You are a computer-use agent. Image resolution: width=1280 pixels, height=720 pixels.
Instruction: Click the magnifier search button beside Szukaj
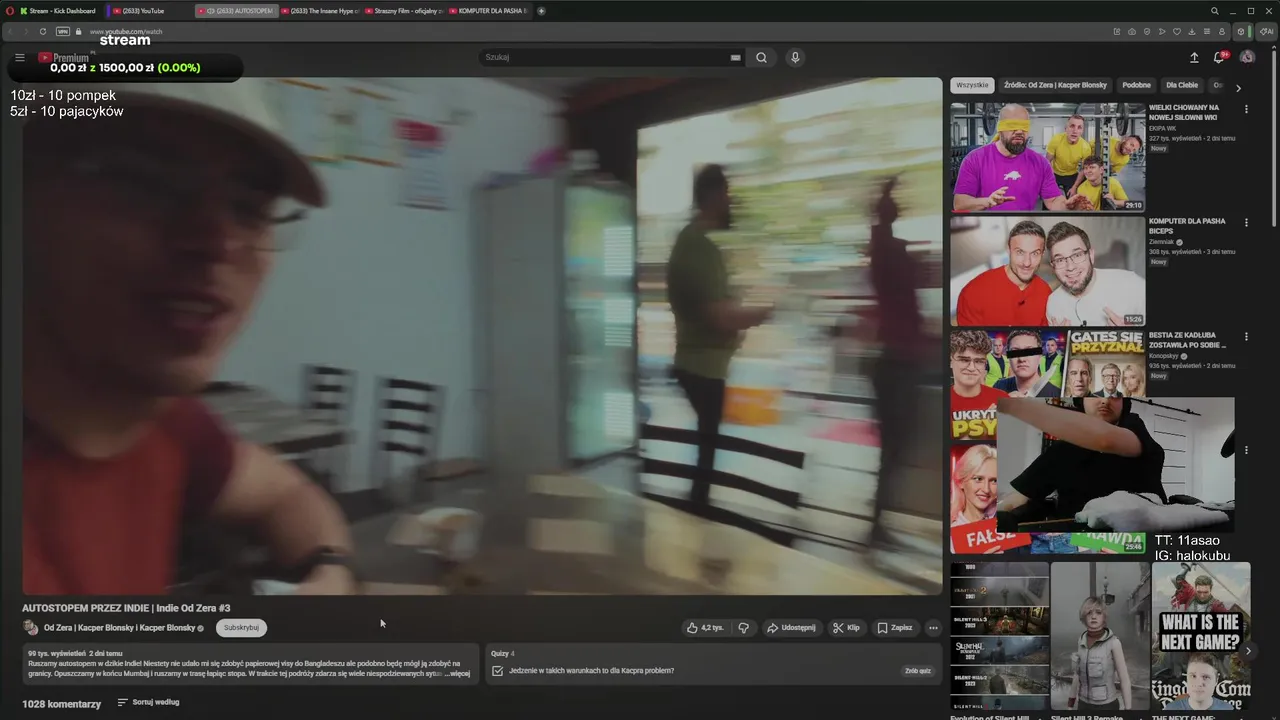762,58
